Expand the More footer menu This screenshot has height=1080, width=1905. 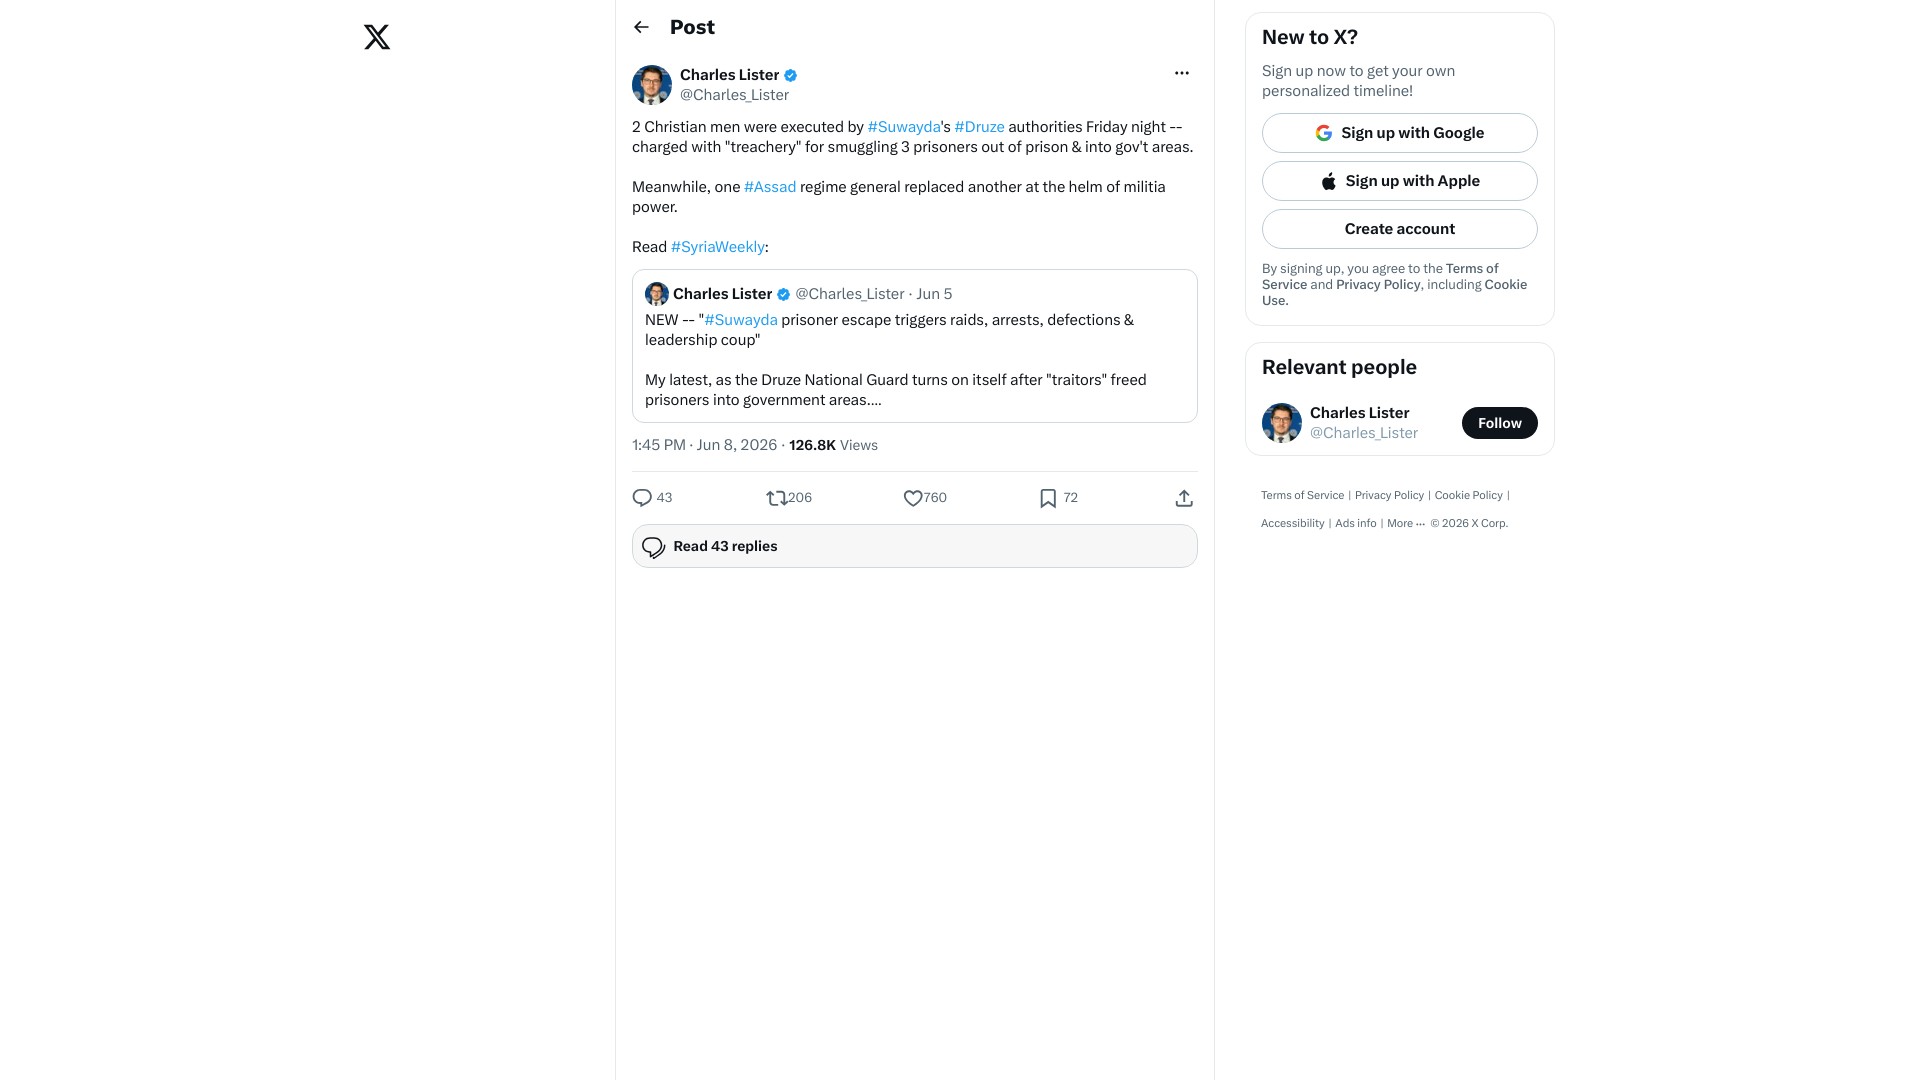click(1405, 523)
